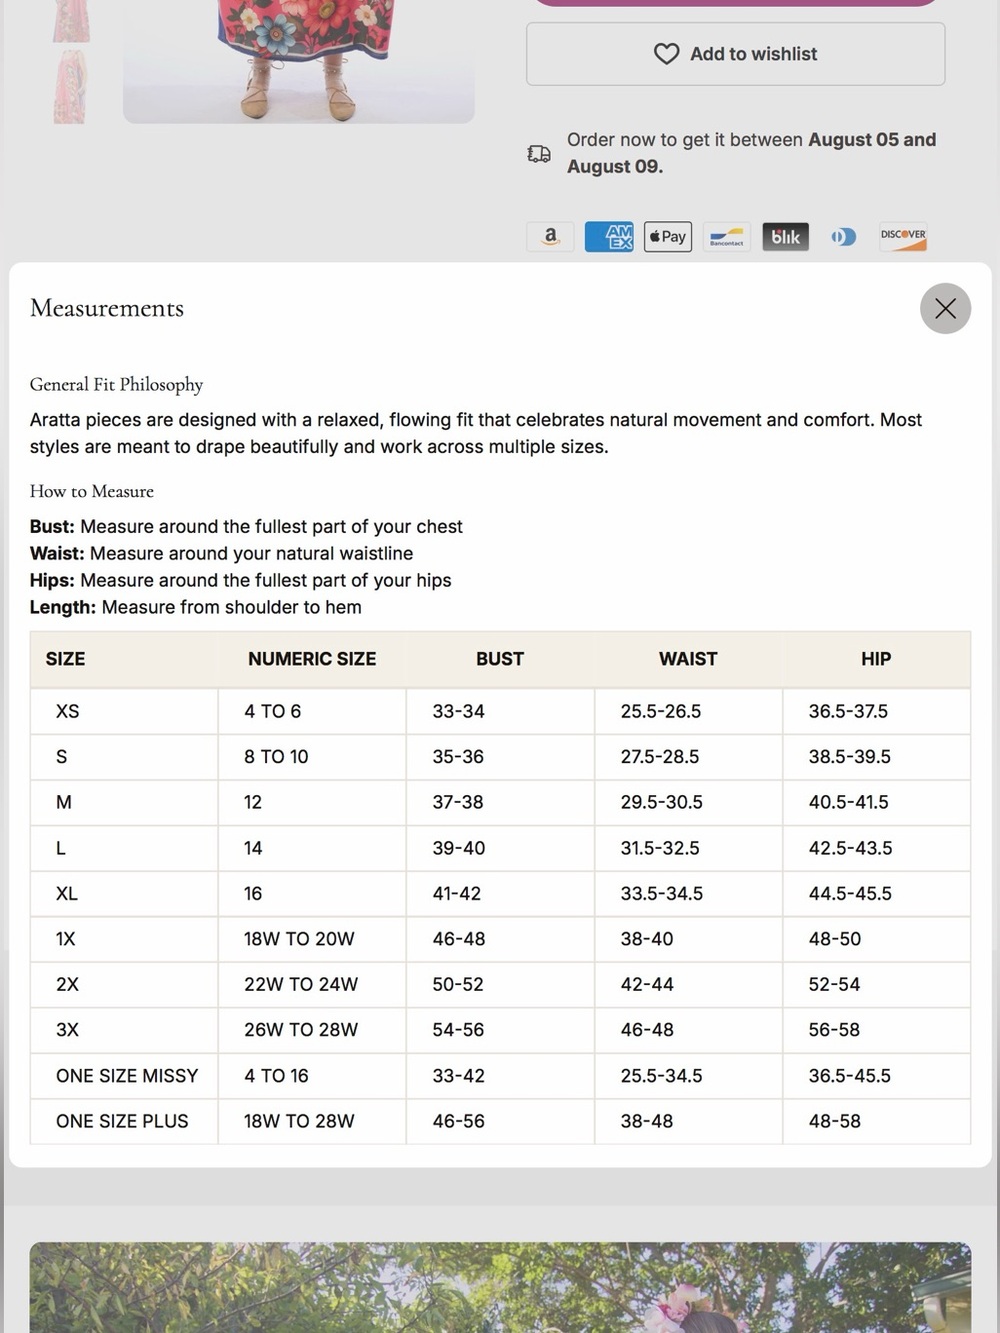
Task: Click hip value "48-58"
Action: pos(835,1121)
